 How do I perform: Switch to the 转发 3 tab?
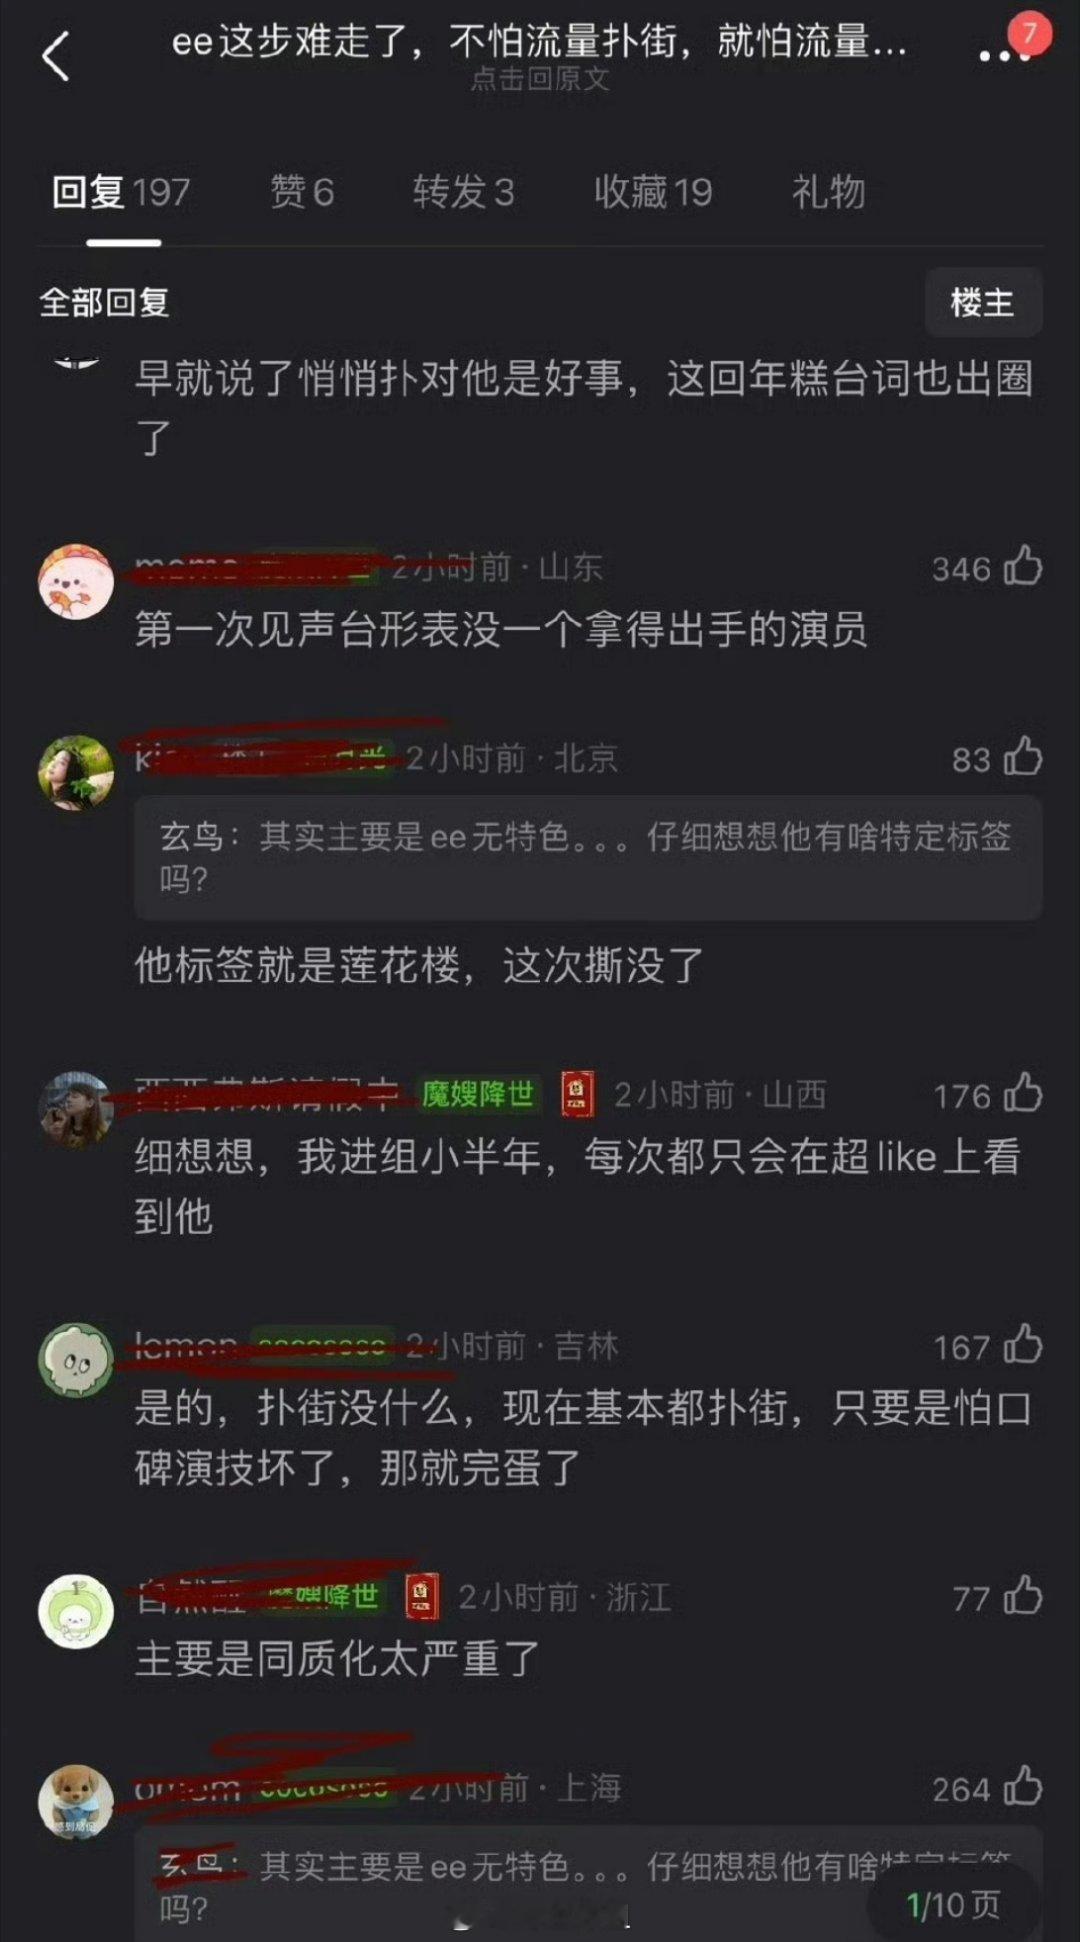coord(463,192)
